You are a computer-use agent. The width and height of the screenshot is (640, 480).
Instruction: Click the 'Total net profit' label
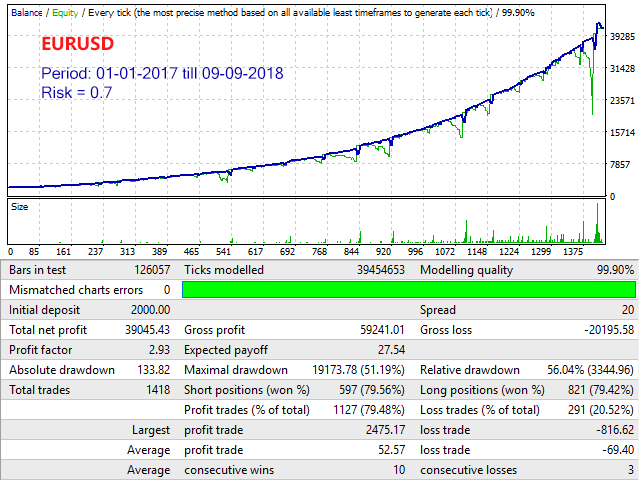[x=48, y=330]
